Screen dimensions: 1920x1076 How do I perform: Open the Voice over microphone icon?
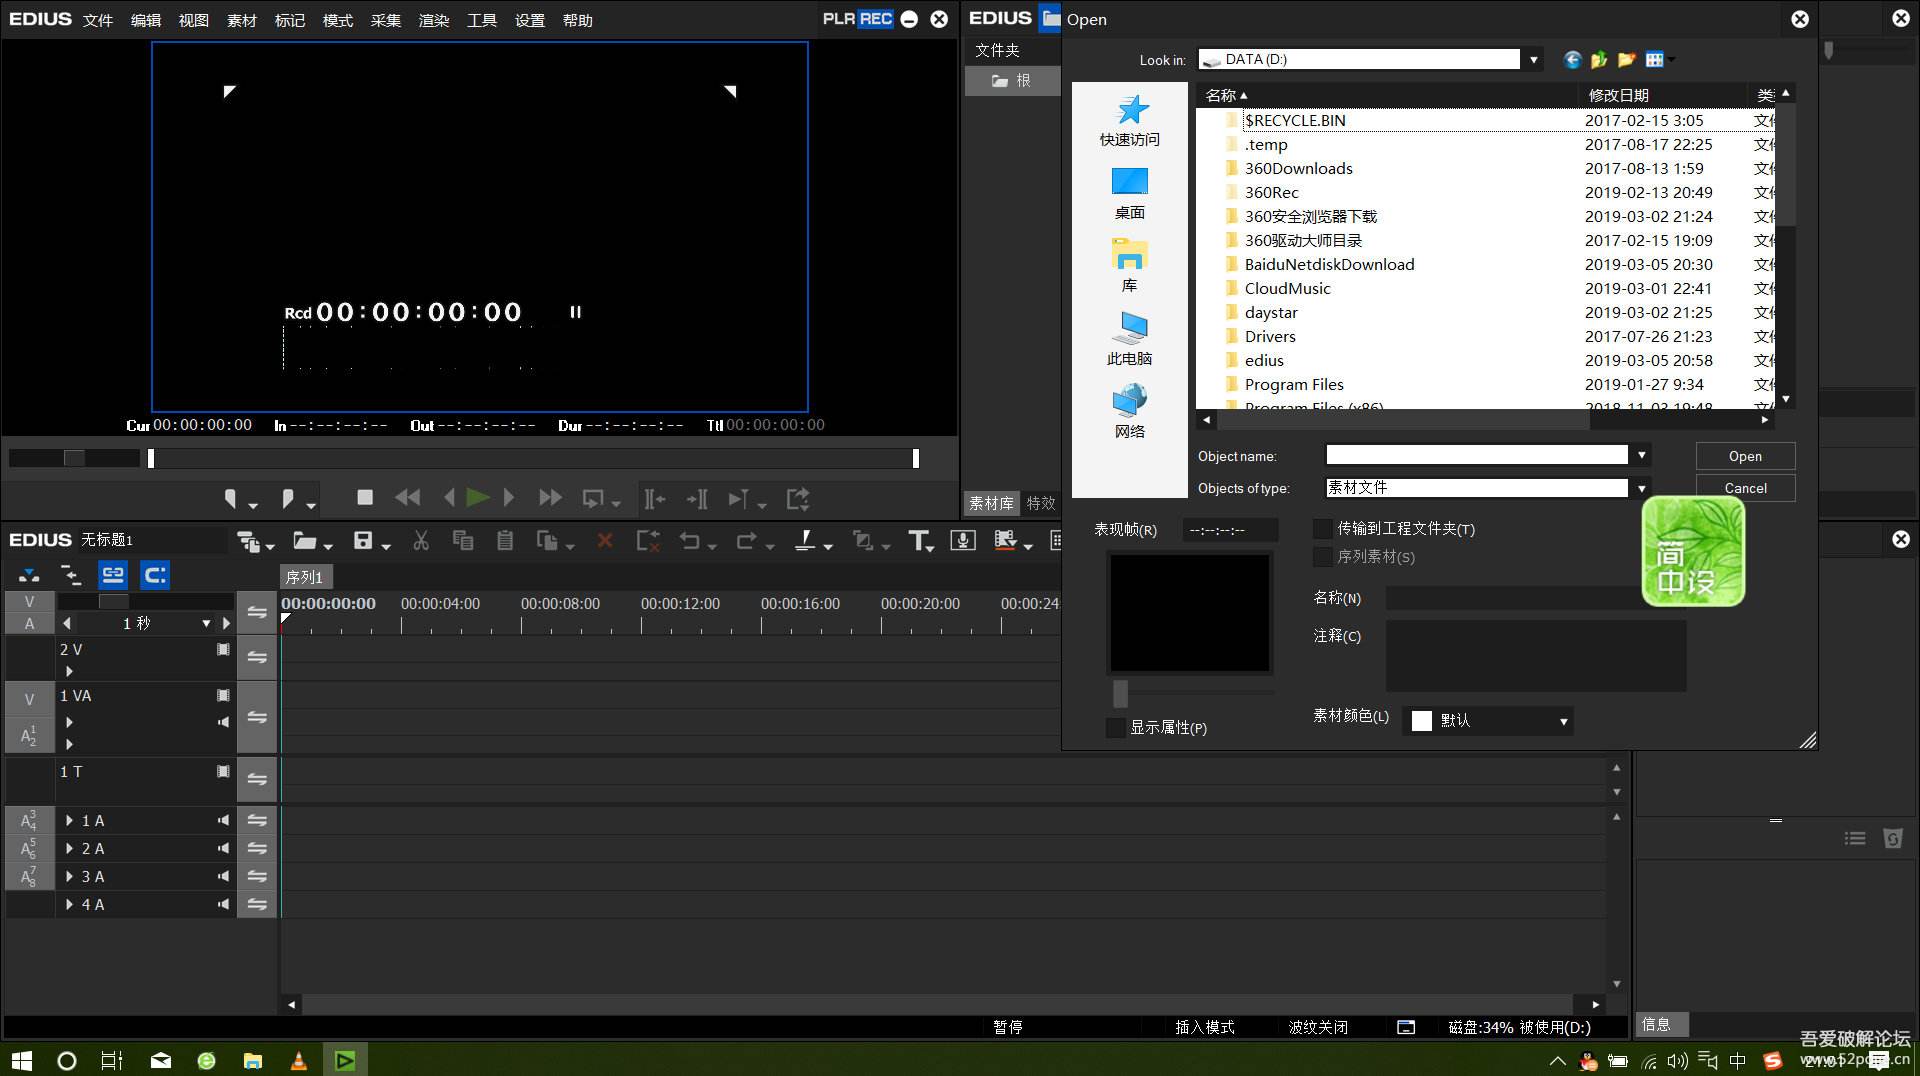(963, 541)
